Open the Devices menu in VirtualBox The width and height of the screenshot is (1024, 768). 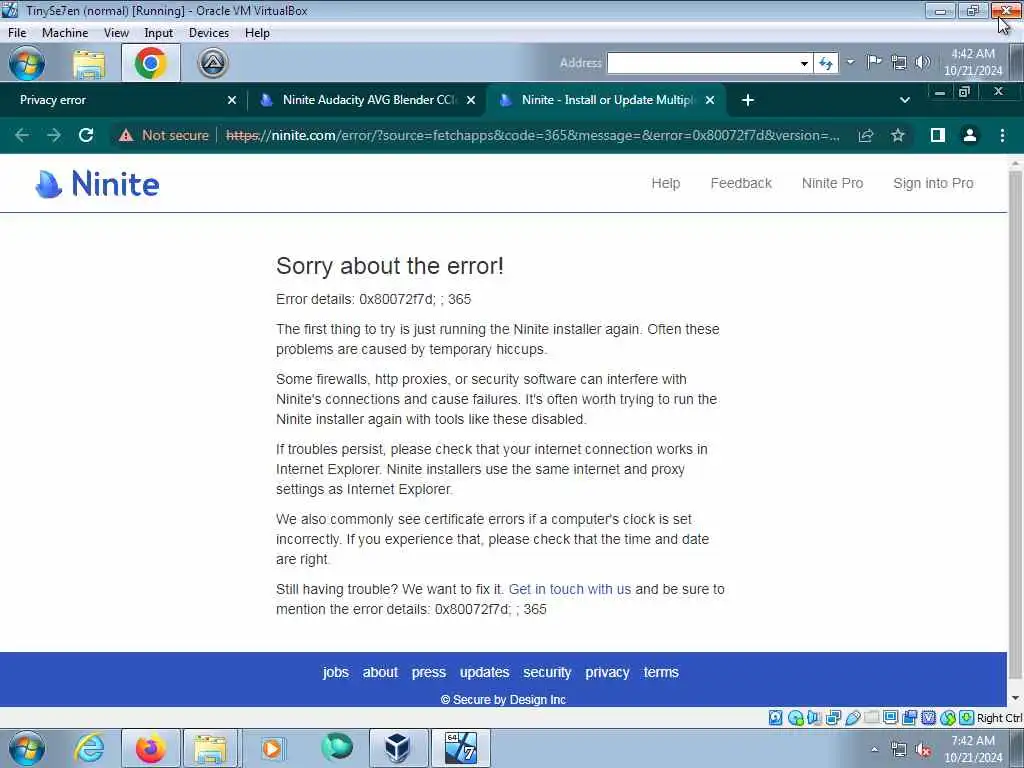coord(209,33)
